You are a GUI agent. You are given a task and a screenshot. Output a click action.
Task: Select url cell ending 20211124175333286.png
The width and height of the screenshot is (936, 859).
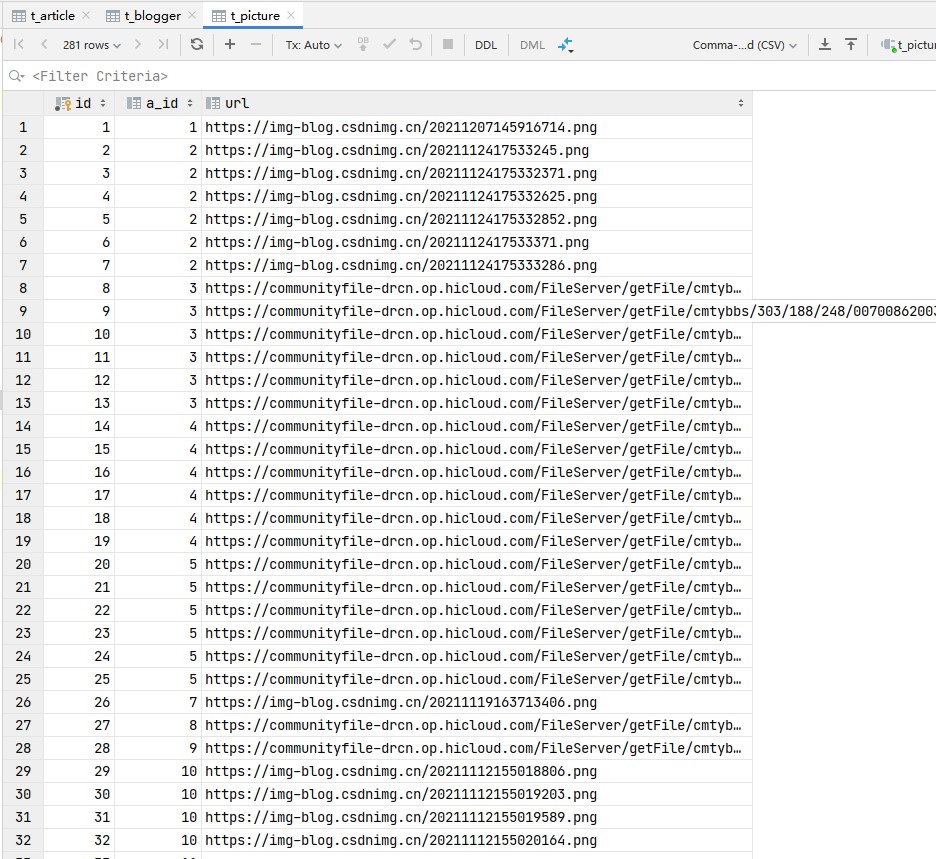476,265
